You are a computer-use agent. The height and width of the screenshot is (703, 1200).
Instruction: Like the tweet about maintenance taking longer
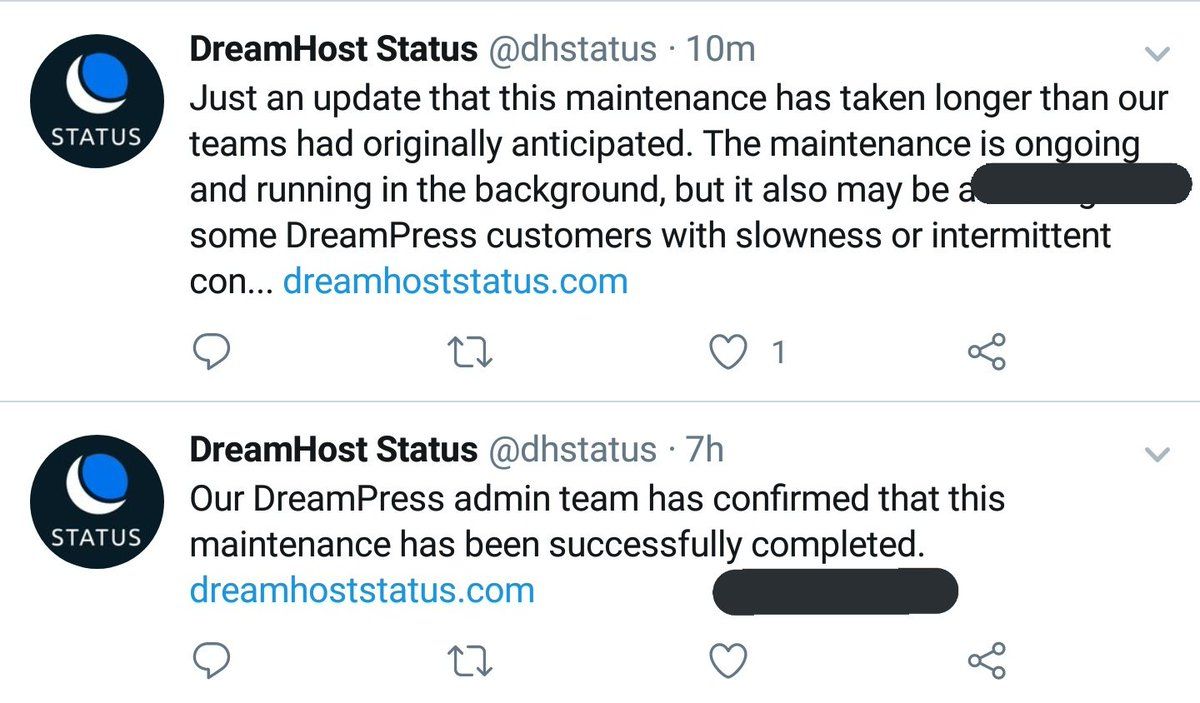pyautogui.click(x=729, y=350)
